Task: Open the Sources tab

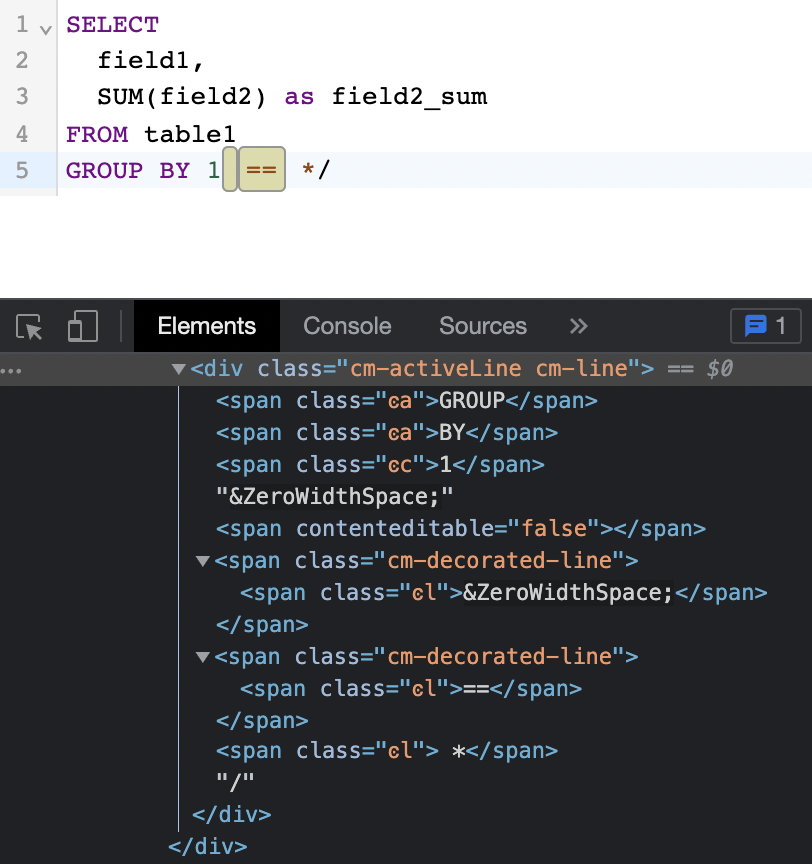Action: (482, 325)
